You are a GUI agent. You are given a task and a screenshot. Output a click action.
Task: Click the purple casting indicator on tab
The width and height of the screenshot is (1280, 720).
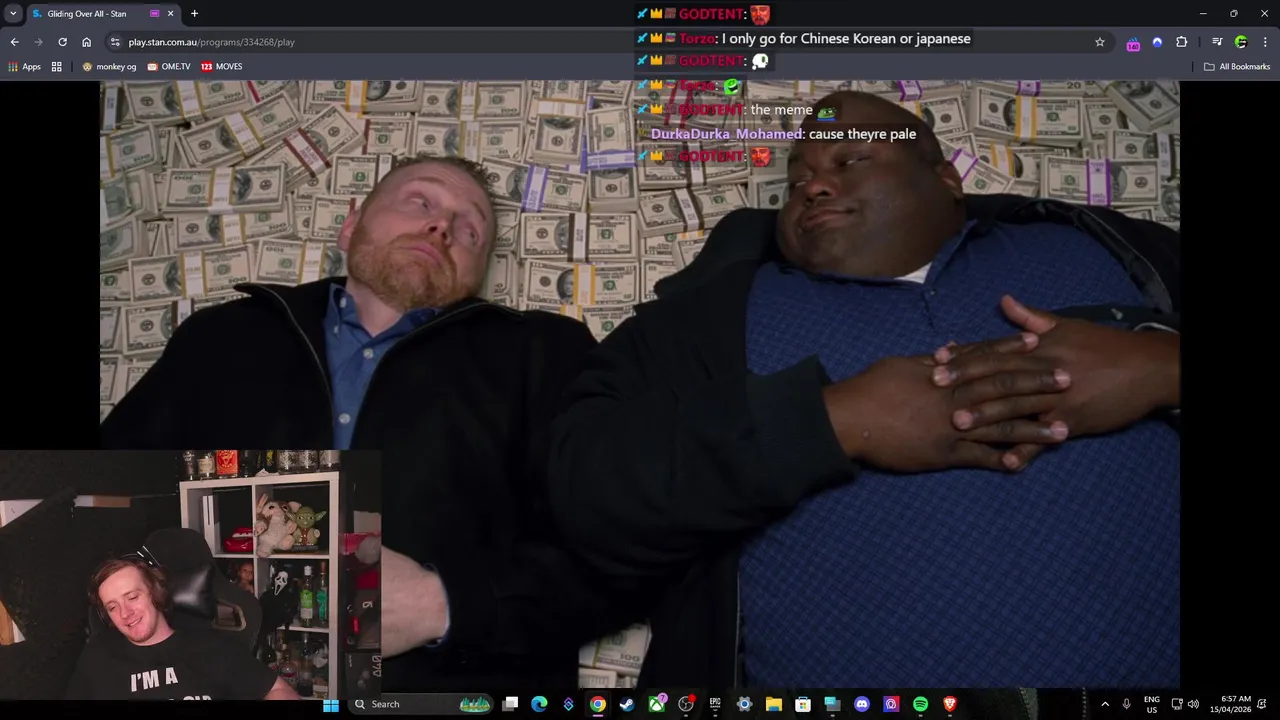(x=154, y=14)
